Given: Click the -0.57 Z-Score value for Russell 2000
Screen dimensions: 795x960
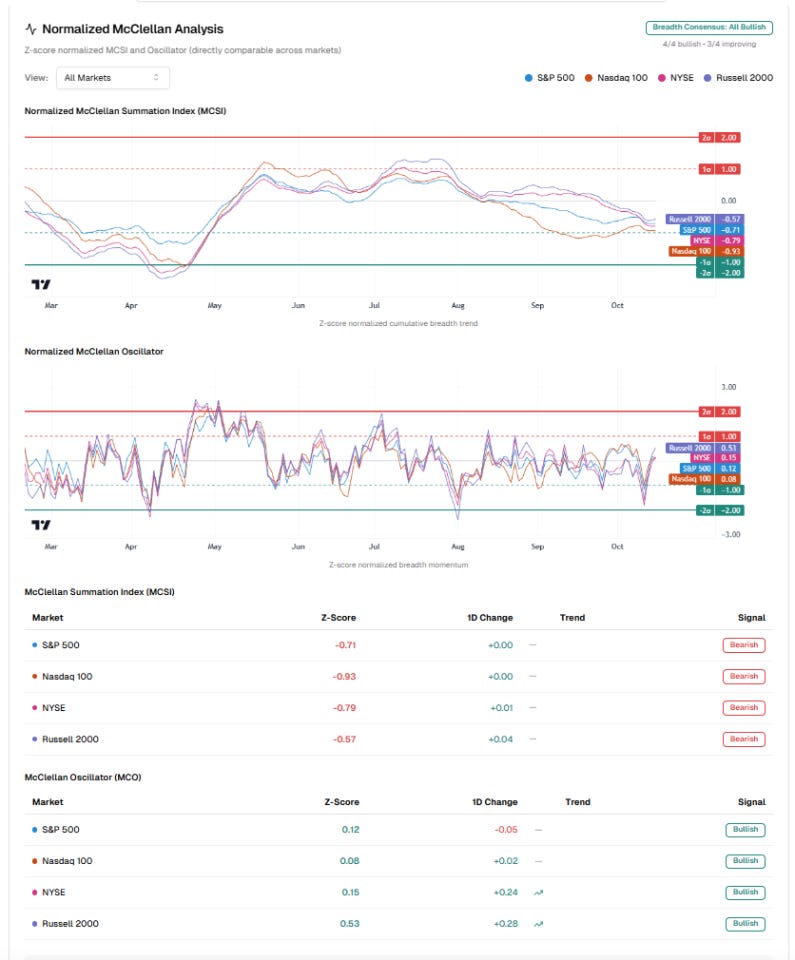Looking at the screenshot, I should coord(344,739).
